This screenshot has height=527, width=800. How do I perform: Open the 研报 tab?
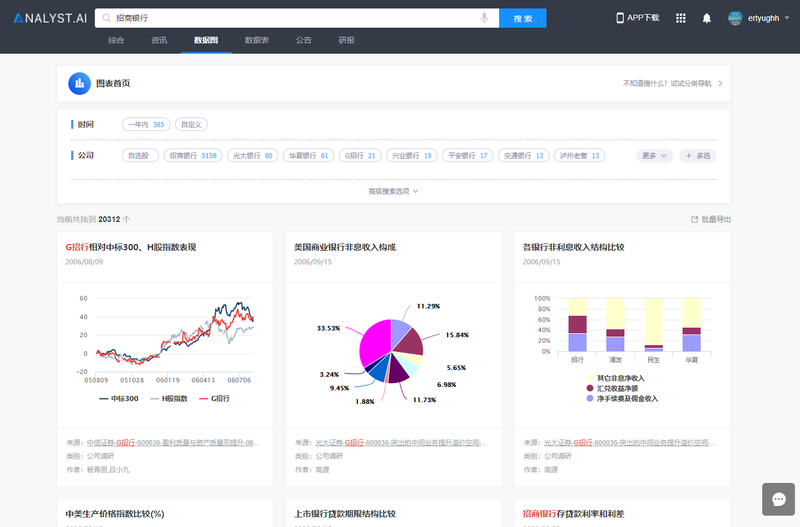point(346,40)
